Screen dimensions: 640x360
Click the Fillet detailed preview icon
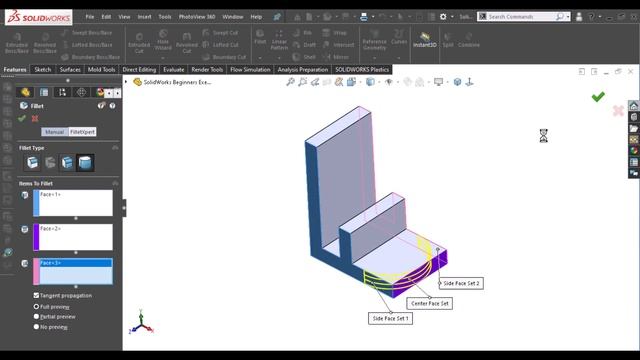coord(101,106)
